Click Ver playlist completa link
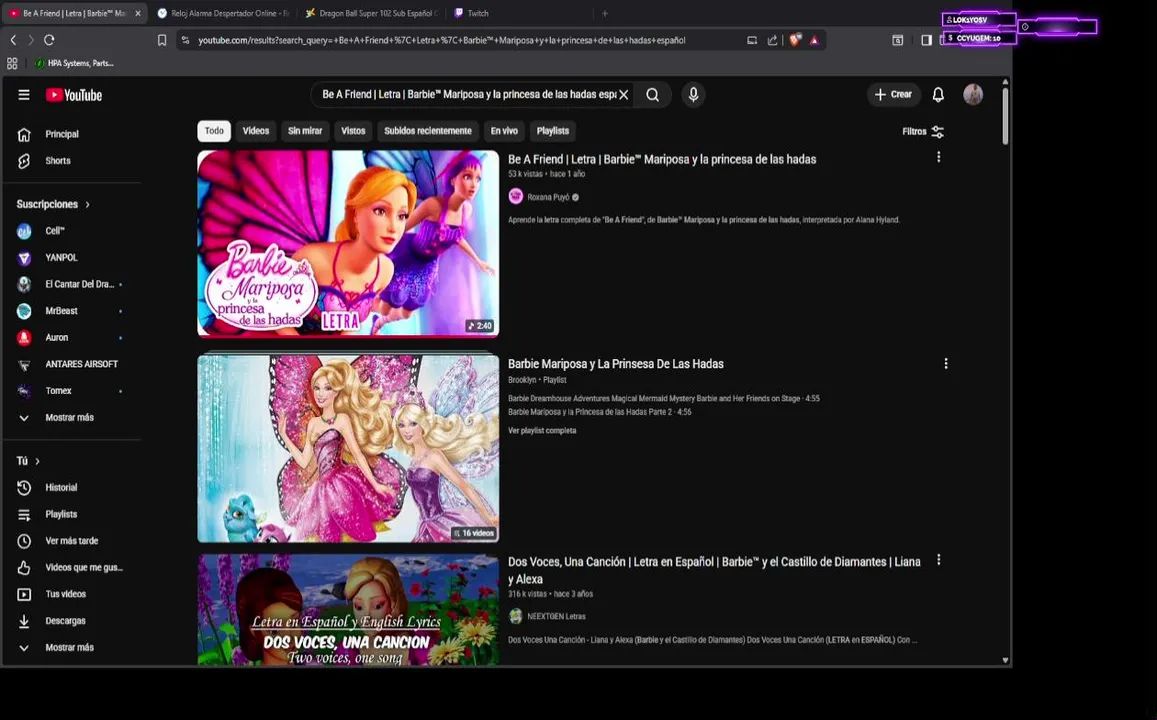Image resolution: width=1157 pixels, height=720 pixels. click(542, 431)
